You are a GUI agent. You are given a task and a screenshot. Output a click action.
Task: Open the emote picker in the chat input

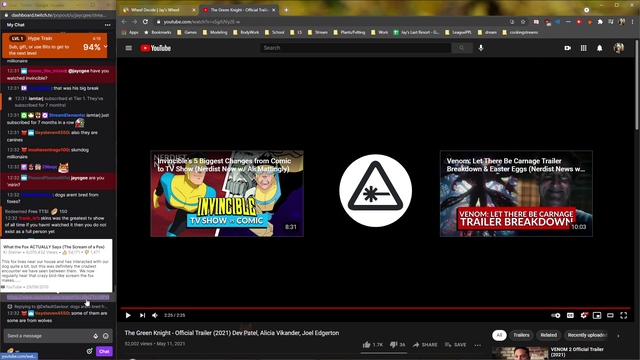coord(106,336)
